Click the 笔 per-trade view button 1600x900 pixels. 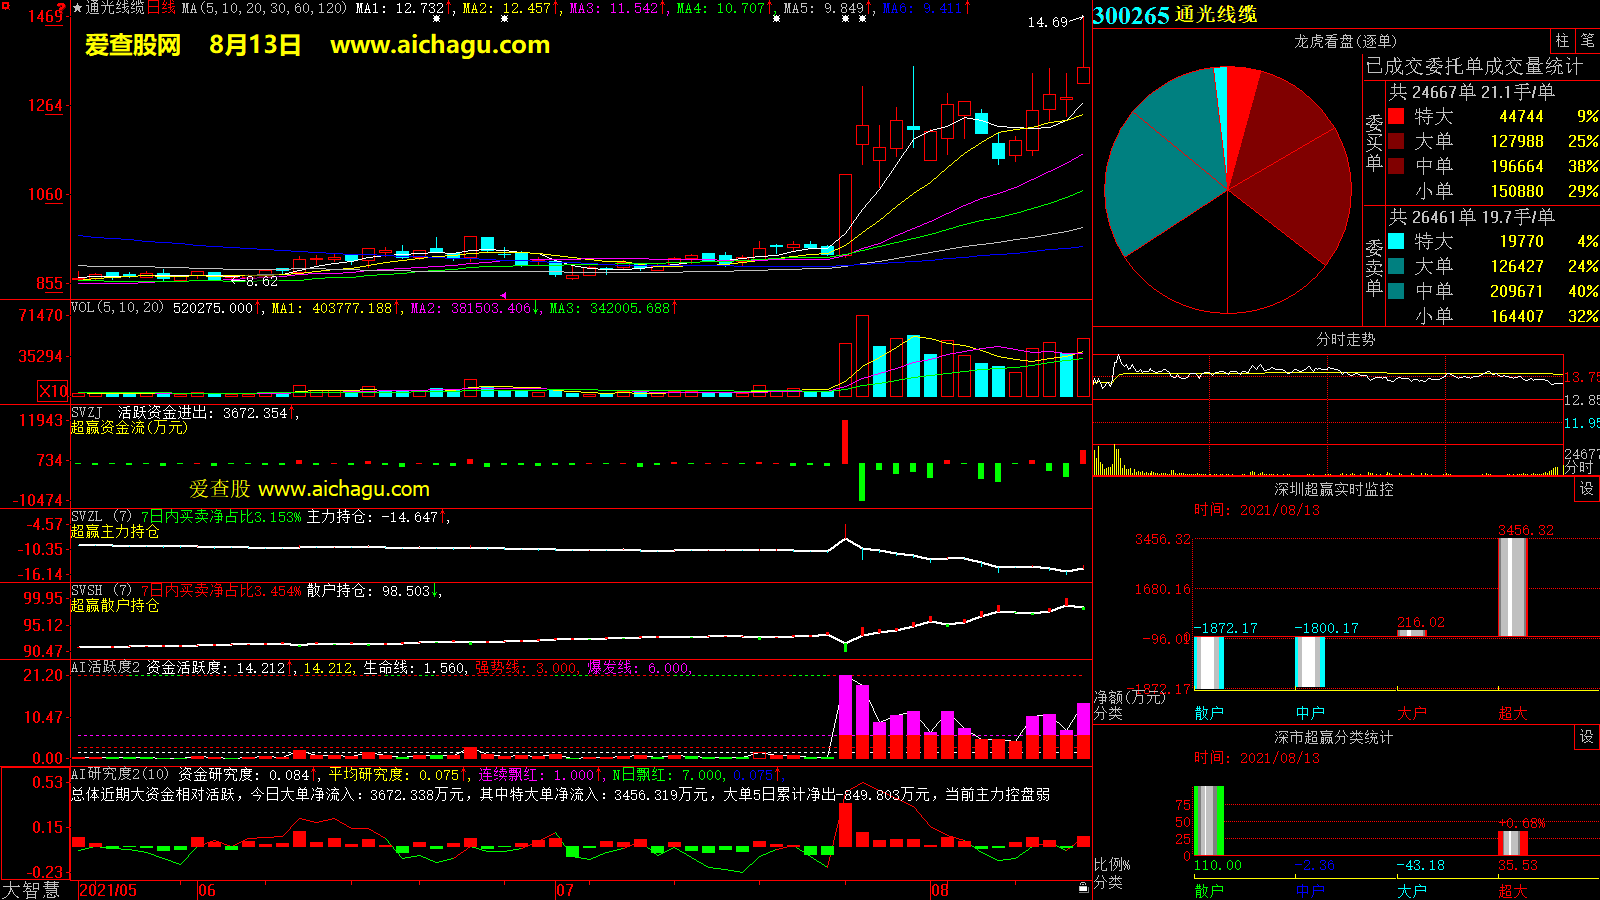point(1587,40)
